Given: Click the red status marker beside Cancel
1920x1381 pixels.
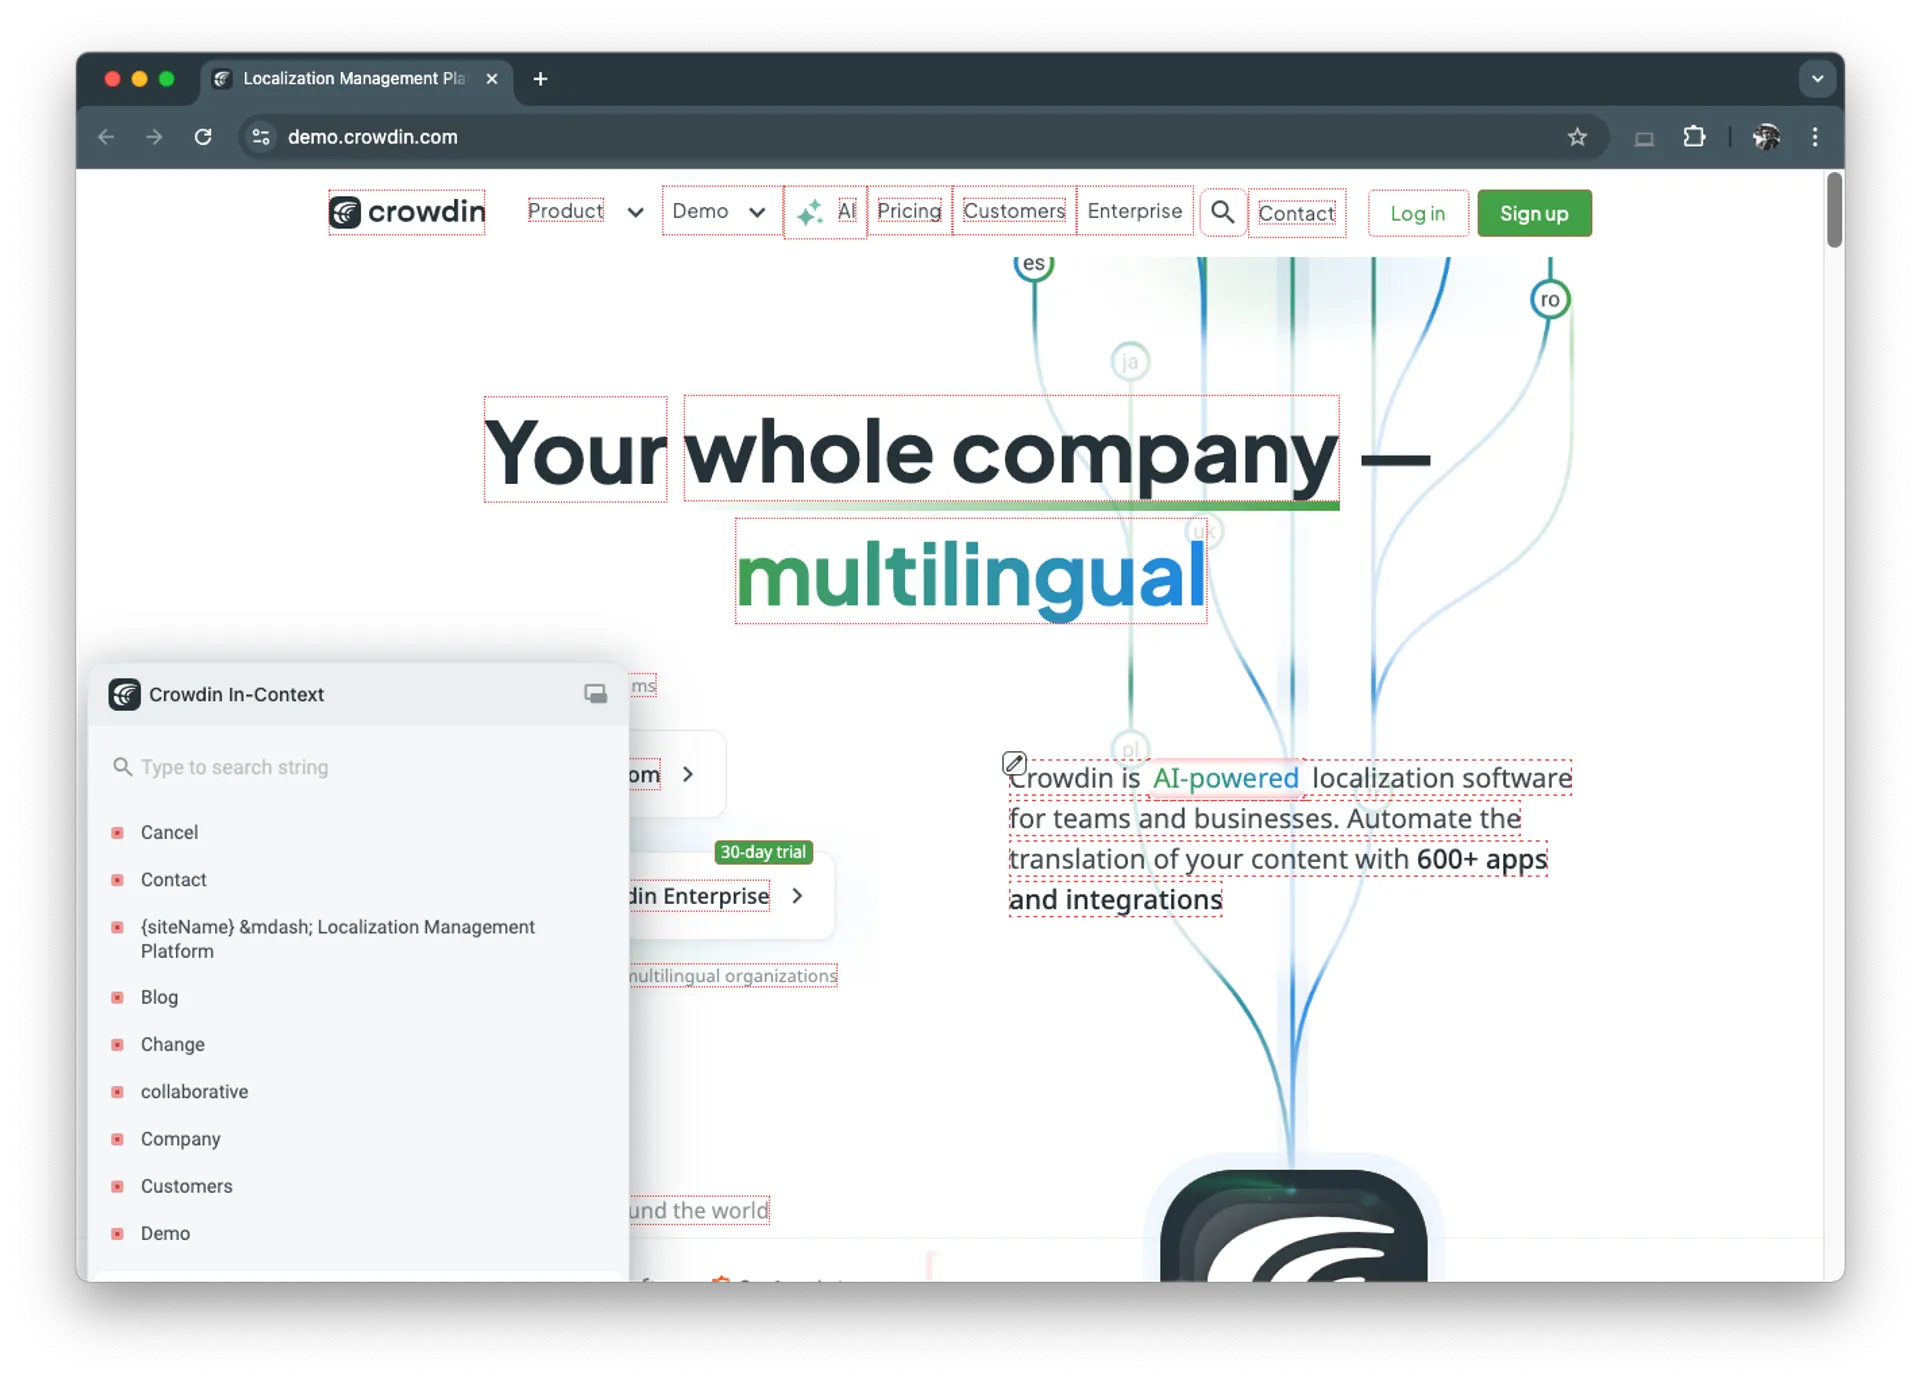Looking at the screenshot, I should tap(117, 832).
